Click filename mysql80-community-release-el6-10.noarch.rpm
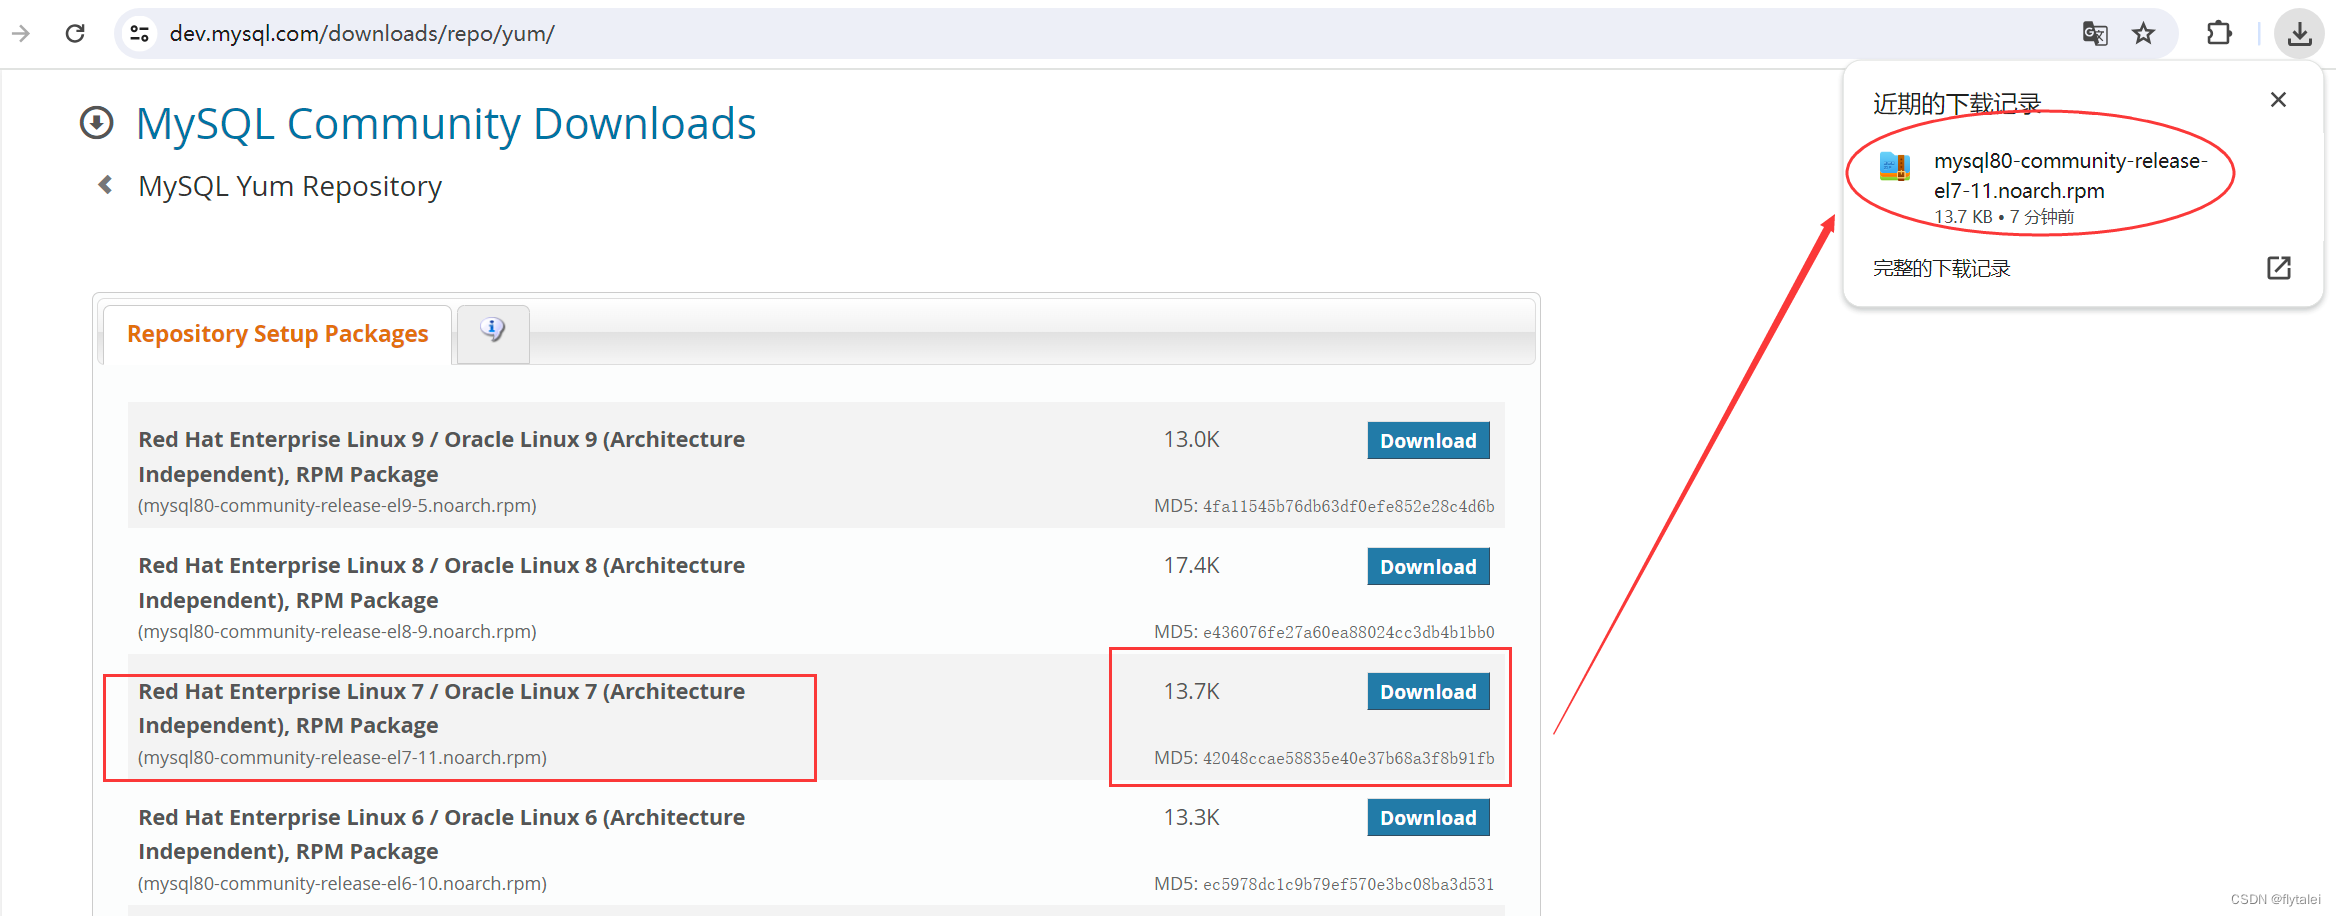 (342, 884)
